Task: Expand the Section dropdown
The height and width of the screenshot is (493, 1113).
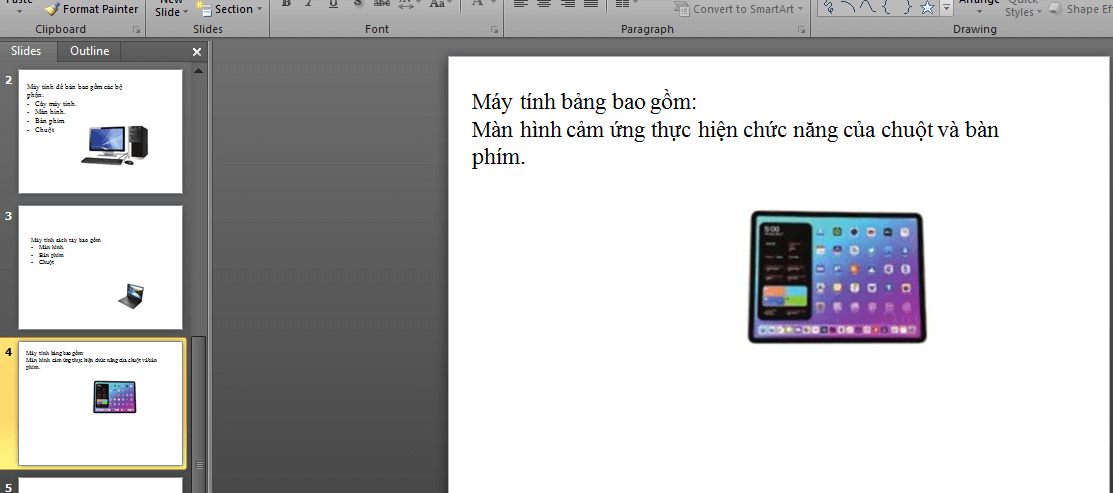Action: tap(233, 9)
